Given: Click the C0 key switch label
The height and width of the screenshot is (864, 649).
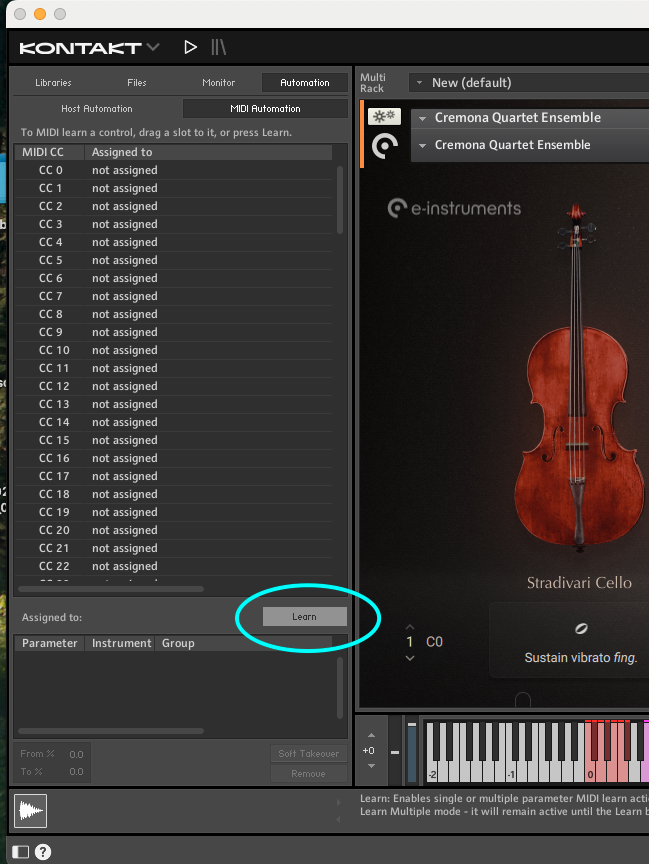Looking at the screenshot, I should [x=434, y=642].
